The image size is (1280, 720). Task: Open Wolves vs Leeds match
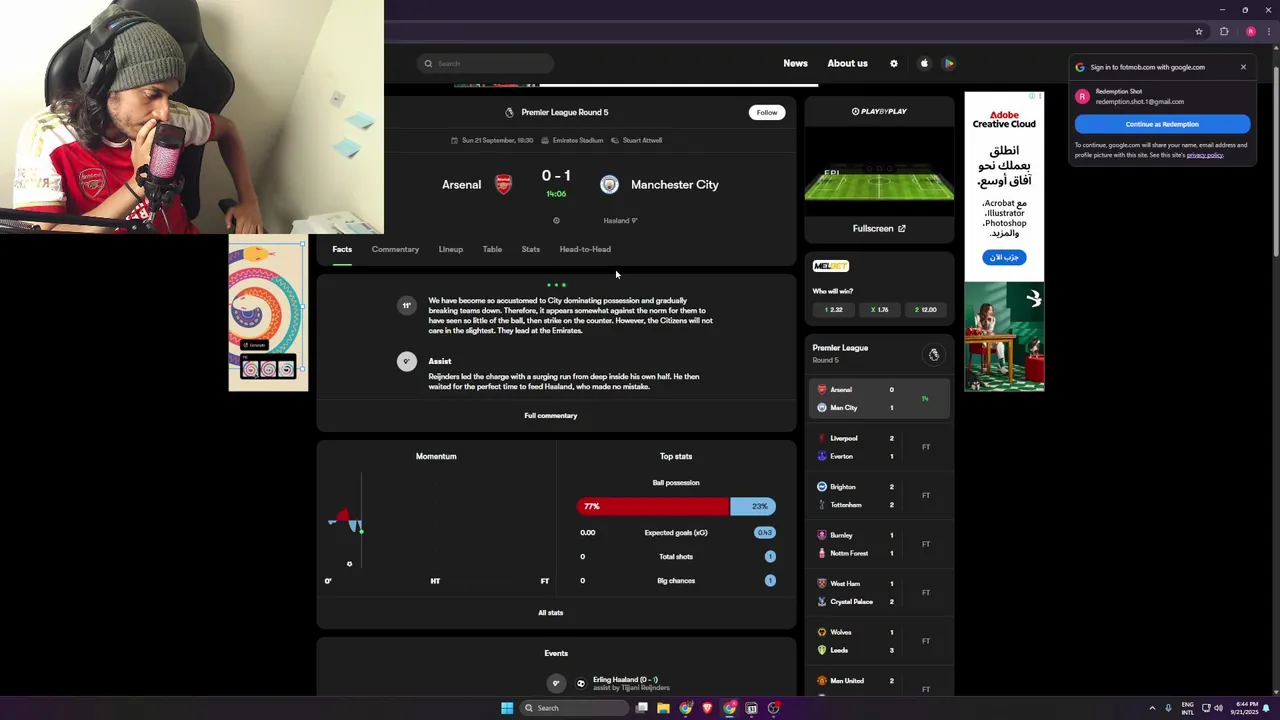pos(879,641)
